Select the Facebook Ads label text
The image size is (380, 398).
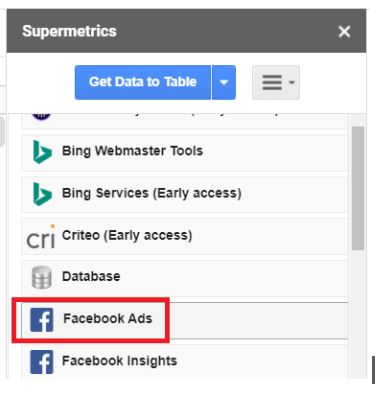108,319
